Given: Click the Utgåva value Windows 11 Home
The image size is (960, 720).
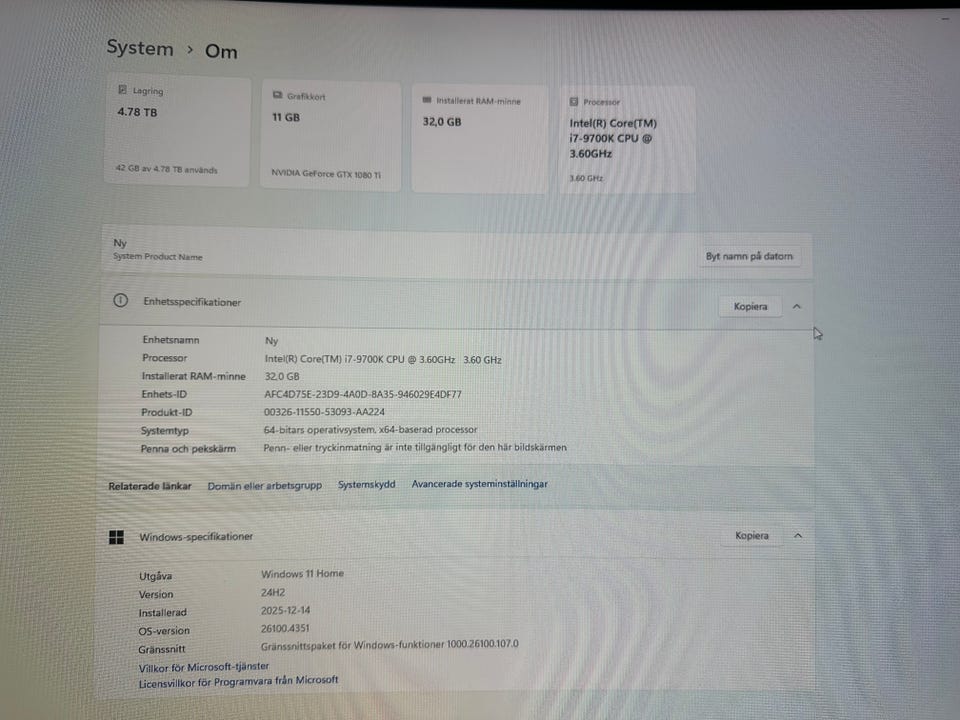Looking at the screenshot, I should [x=302, y=574].
